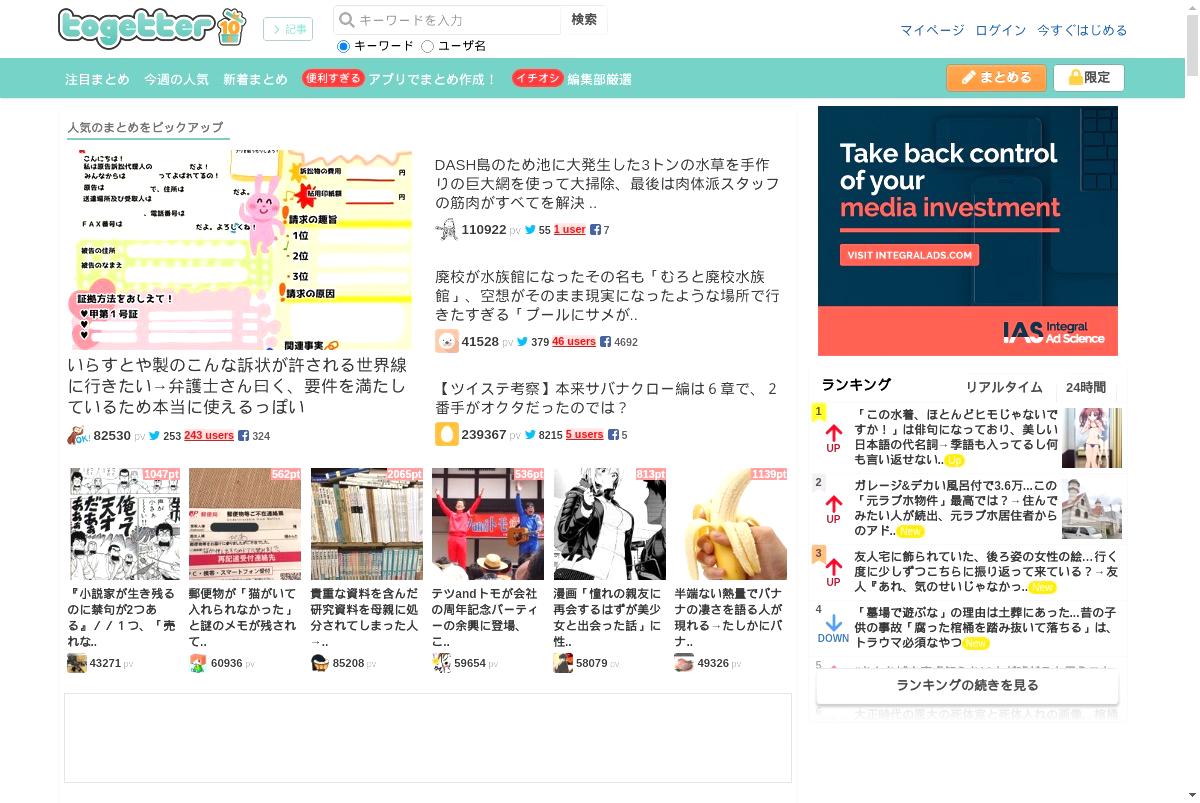Click author avatar next to 239367 pv

[446, 434]
